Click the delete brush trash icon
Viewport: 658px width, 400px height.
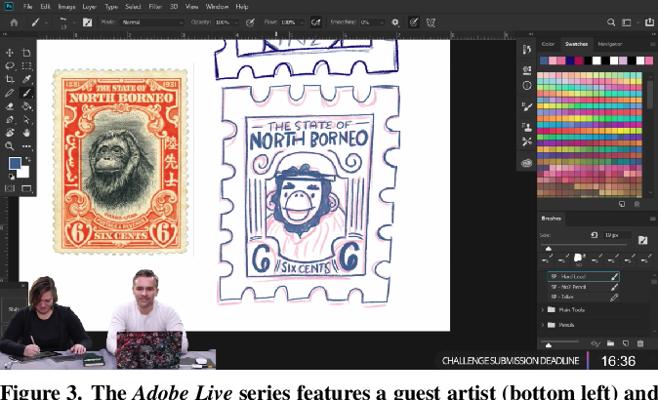coord(640,344)
